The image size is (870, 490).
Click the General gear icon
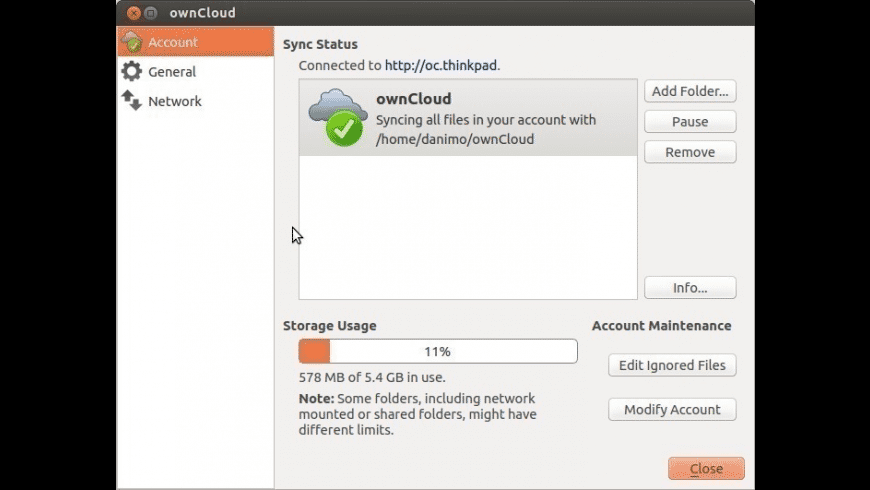(131, 71)
